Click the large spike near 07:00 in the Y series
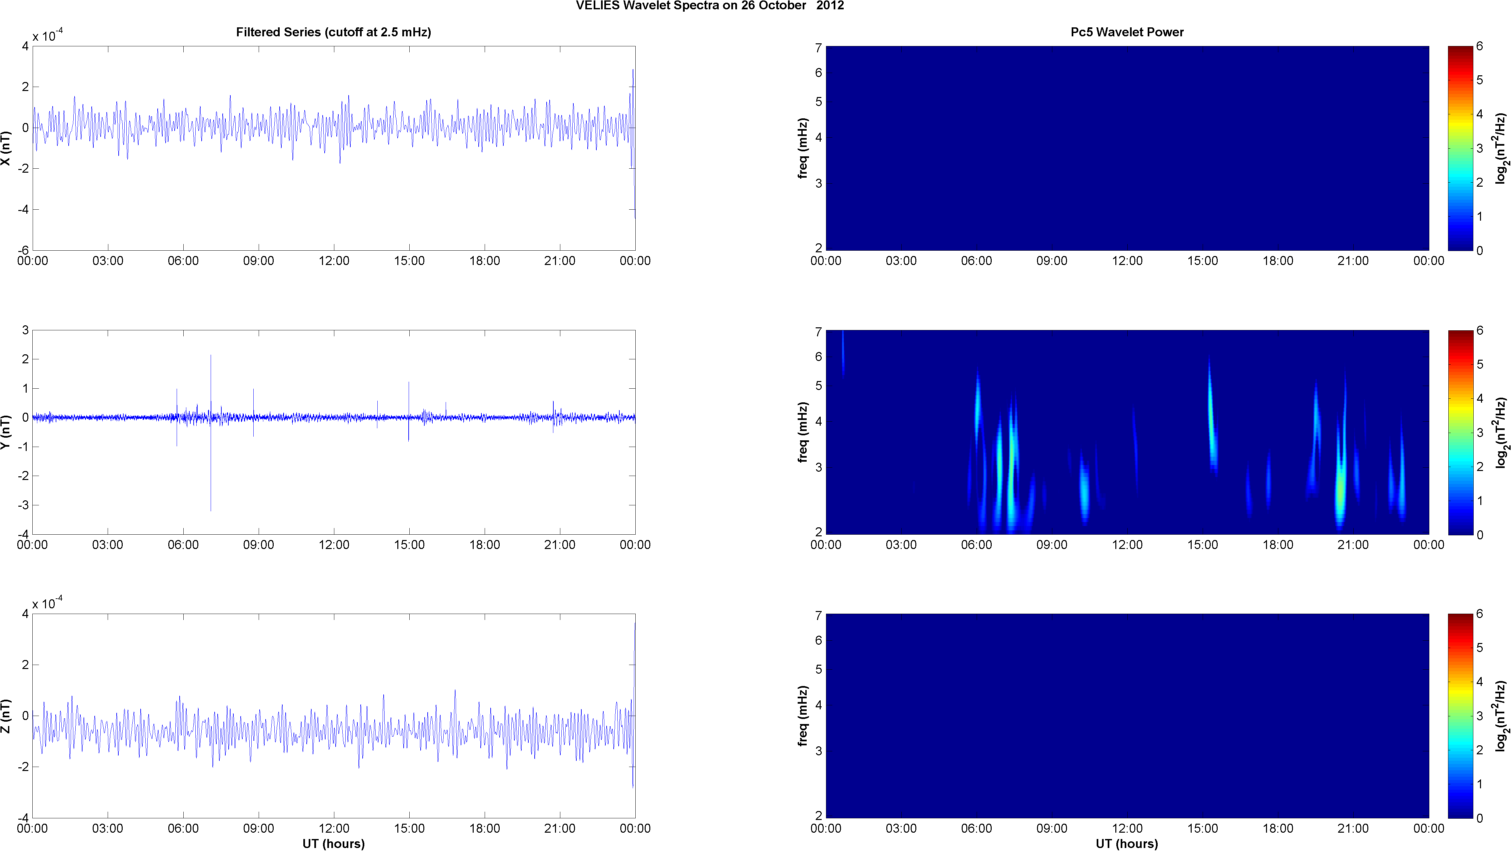Screen dimensions: 1511x851 tap(210, 432)
